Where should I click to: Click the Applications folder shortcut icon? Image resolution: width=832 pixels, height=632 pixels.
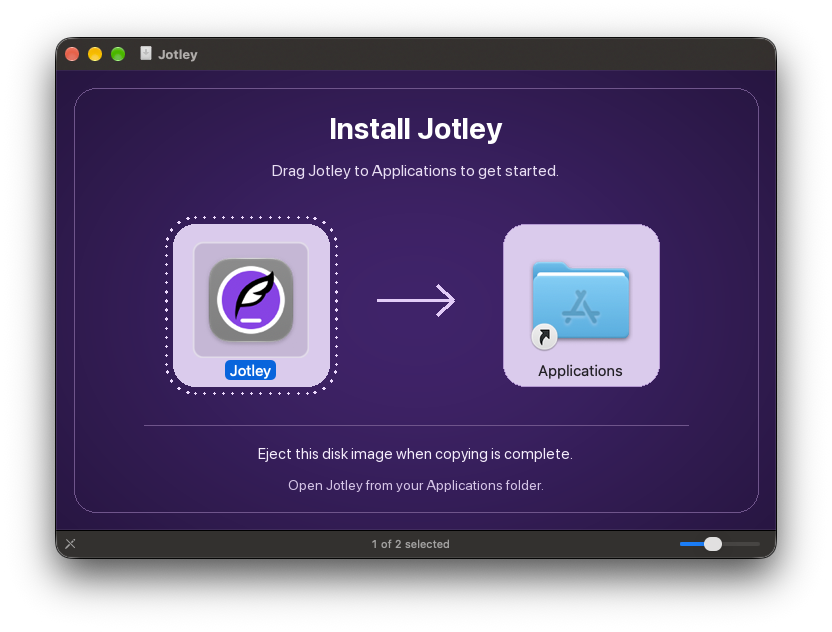pyautogui.click(x=581, y=301)
